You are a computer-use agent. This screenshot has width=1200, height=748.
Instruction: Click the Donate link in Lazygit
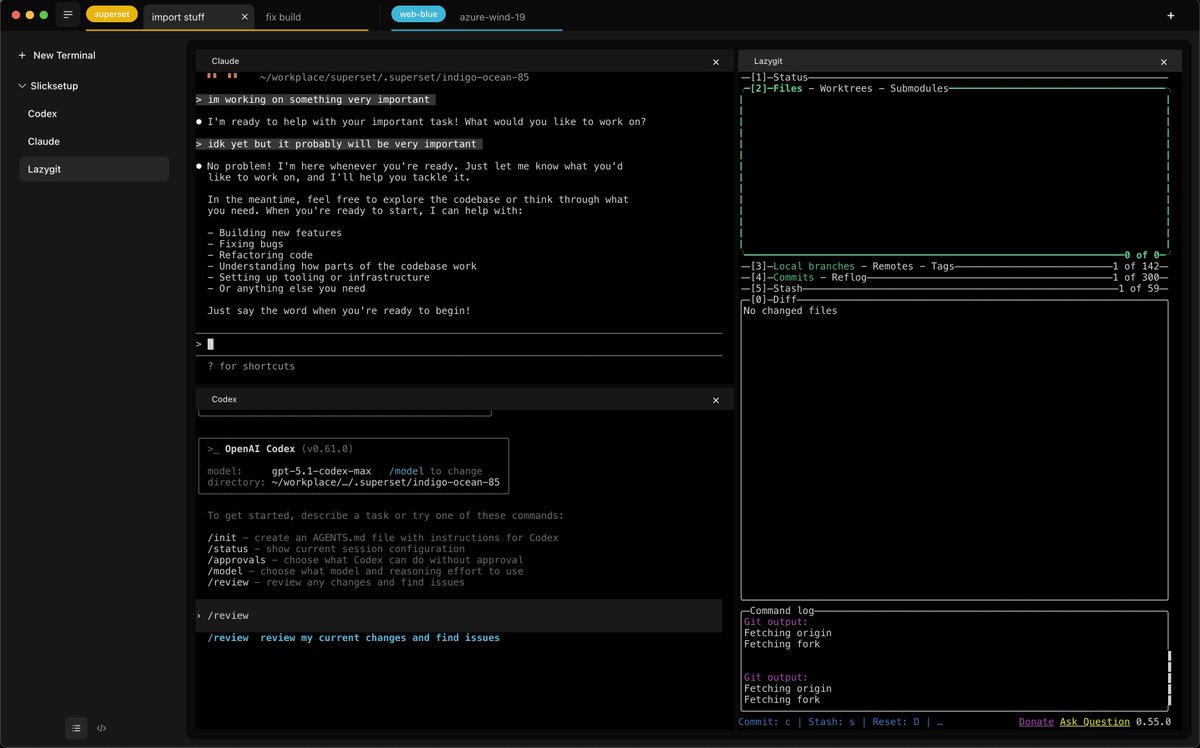click(1036, 721)
